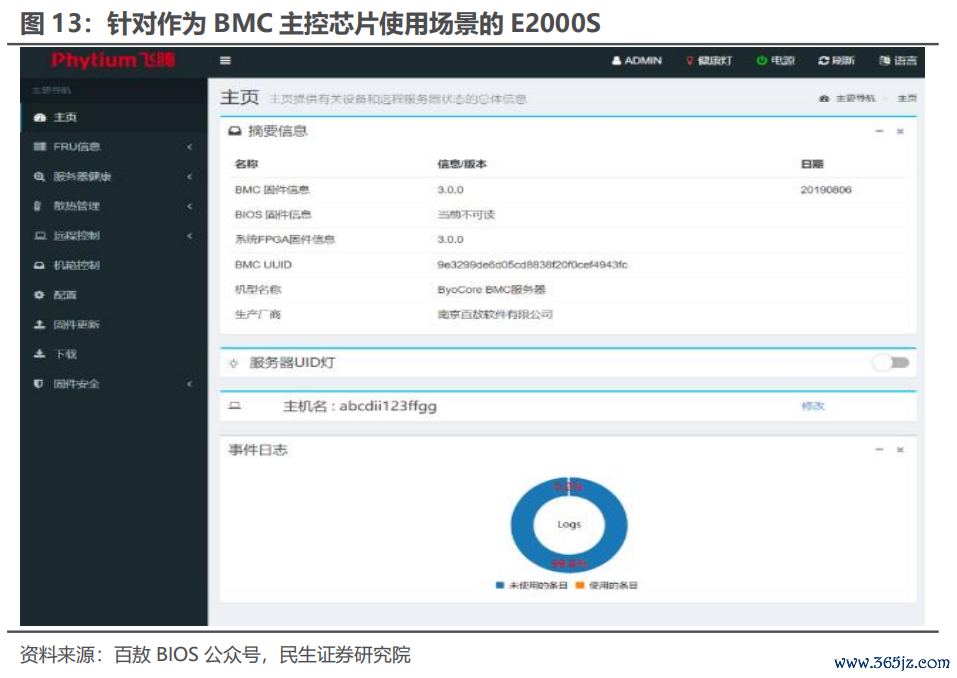The width and height of the screenshot is (957, 678).
Task: Expand the 远程控制 sidebar submenu
Action: point(114,236)
